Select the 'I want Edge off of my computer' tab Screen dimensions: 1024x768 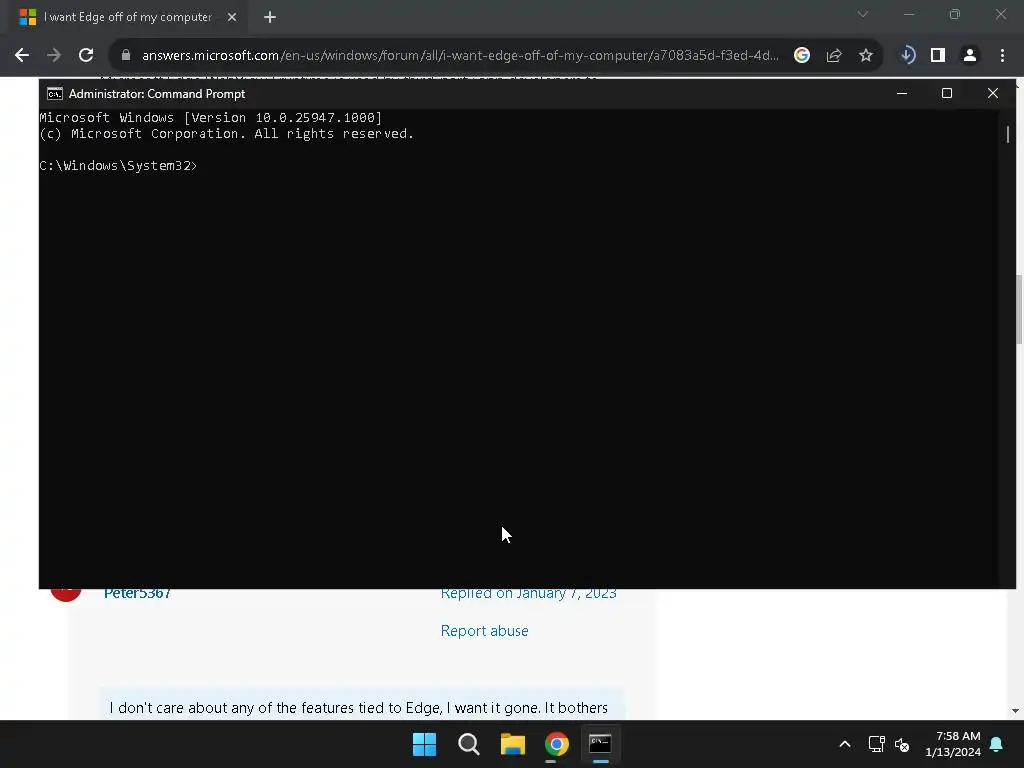tap(127, 17)
